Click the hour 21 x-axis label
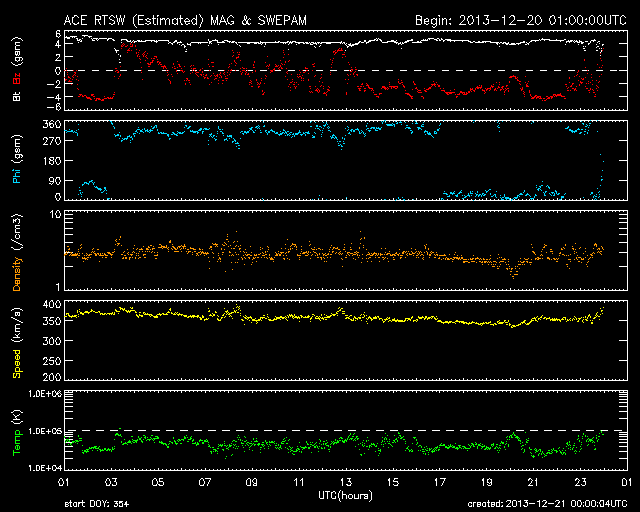This screenshot has height=512, width=640. click(x=533, y=483)
